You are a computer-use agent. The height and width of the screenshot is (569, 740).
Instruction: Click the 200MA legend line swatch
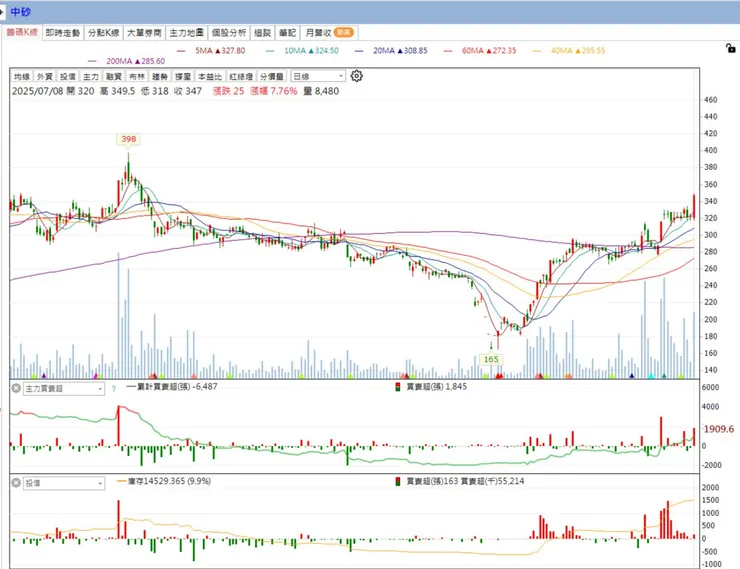click(x=92, y=61)
